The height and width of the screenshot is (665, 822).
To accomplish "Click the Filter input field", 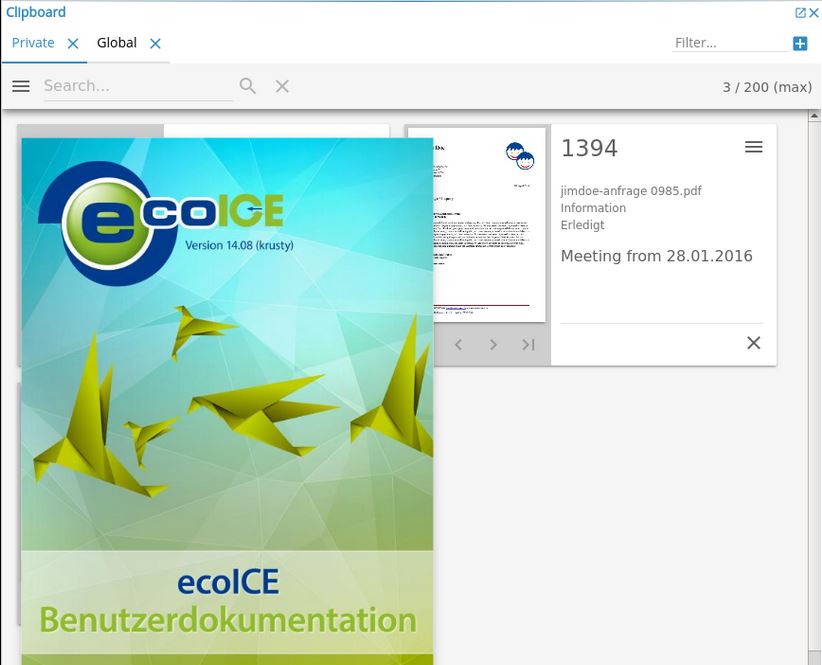I will (730, 43).
